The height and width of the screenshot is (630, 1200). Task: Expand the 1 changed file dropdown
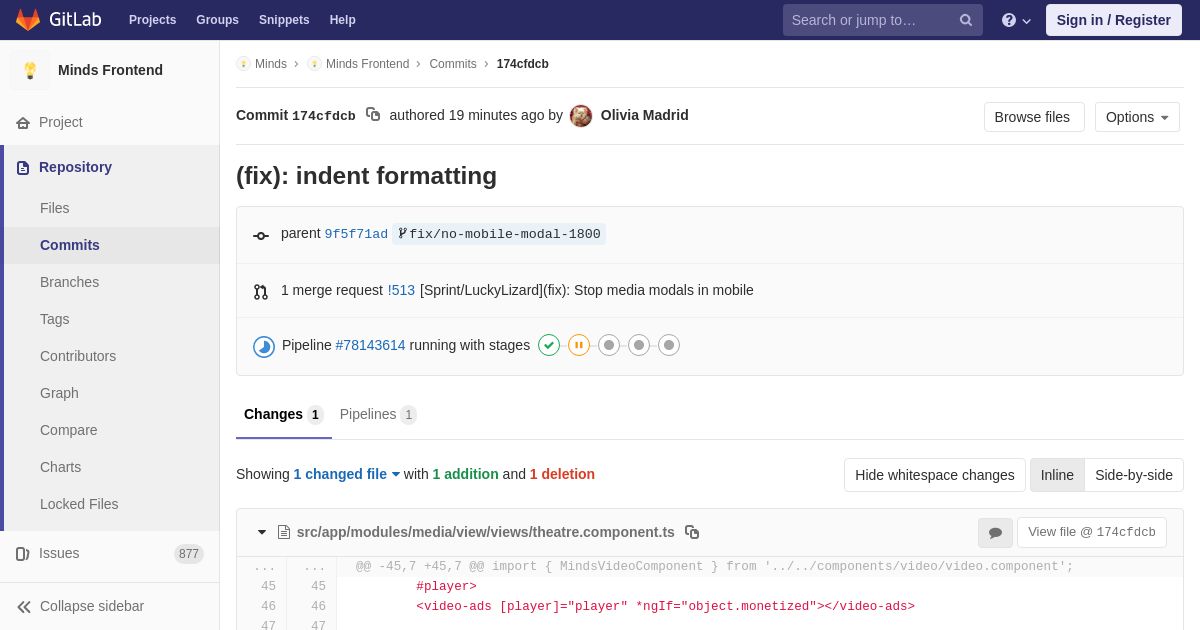click(x=347, y=474)
